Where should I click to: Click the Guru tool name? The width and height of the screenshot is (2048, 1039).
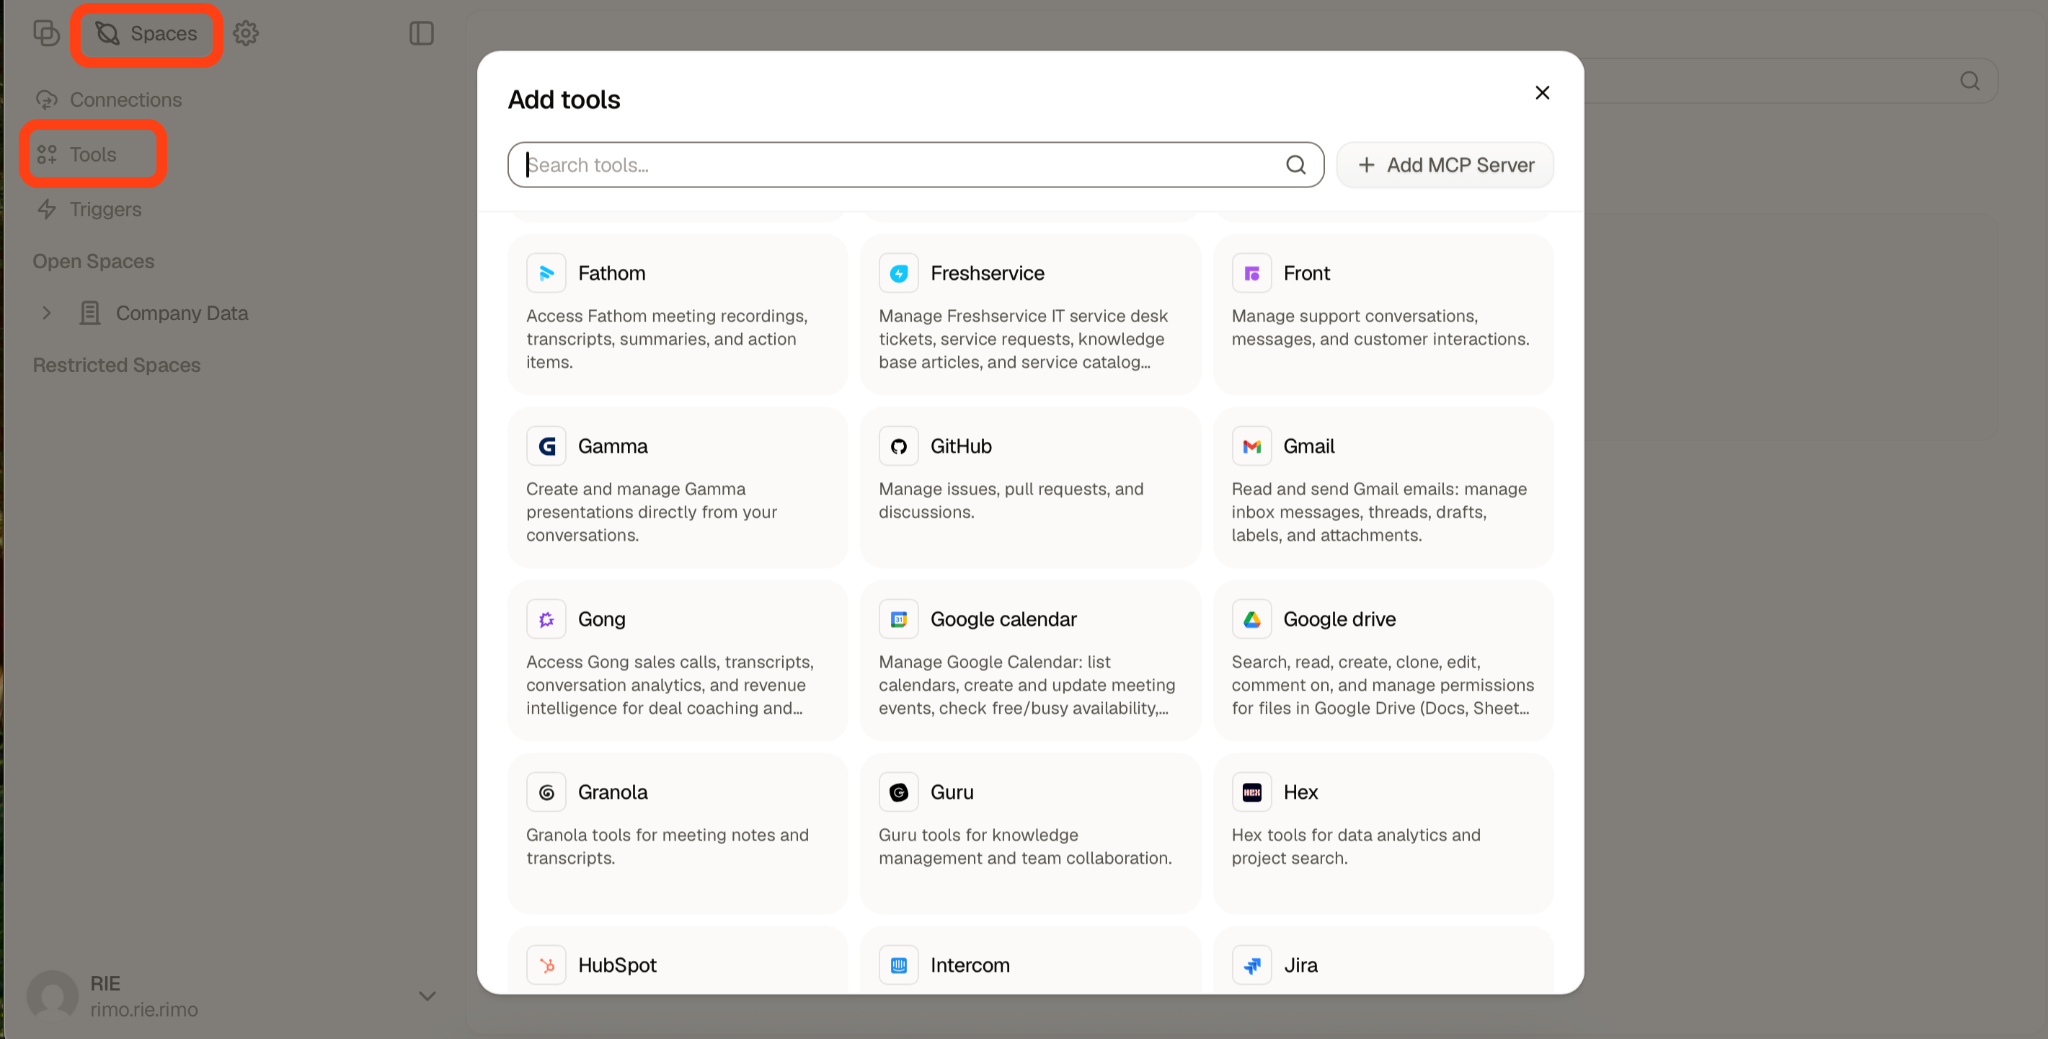[952, 792]
